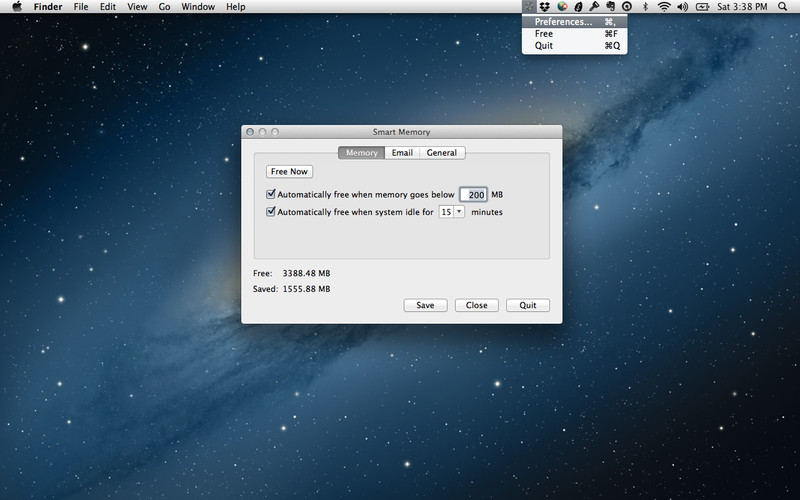This screenshot has height=500, width=800.
Task: Switch to the General tab
Action: pos(442,153)
